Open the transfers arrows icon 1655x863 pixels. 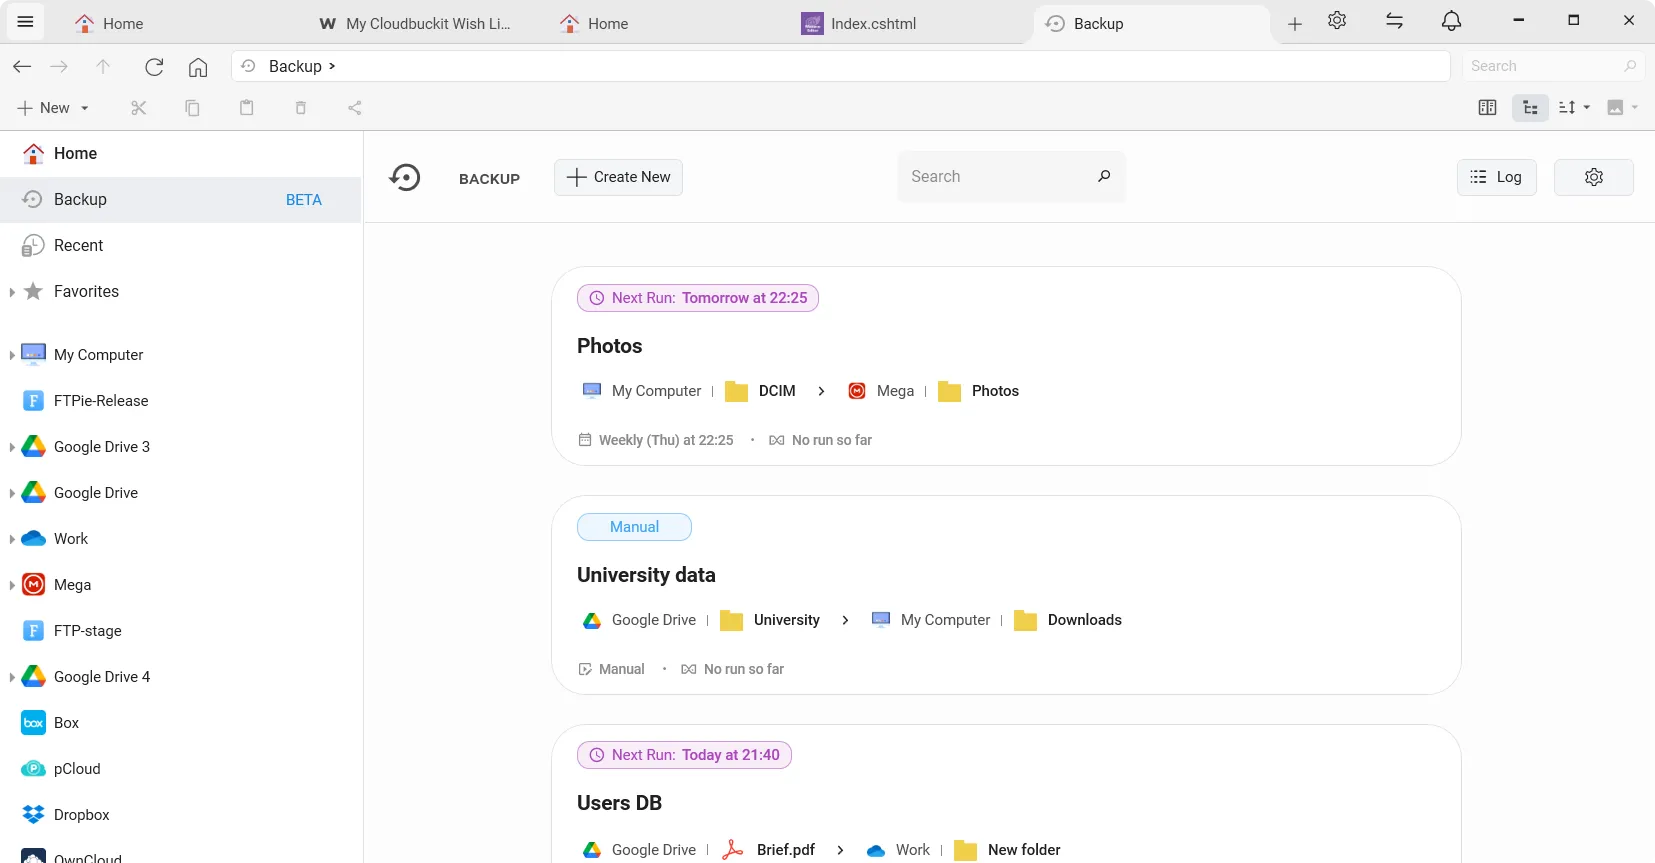coord(1394,21)
